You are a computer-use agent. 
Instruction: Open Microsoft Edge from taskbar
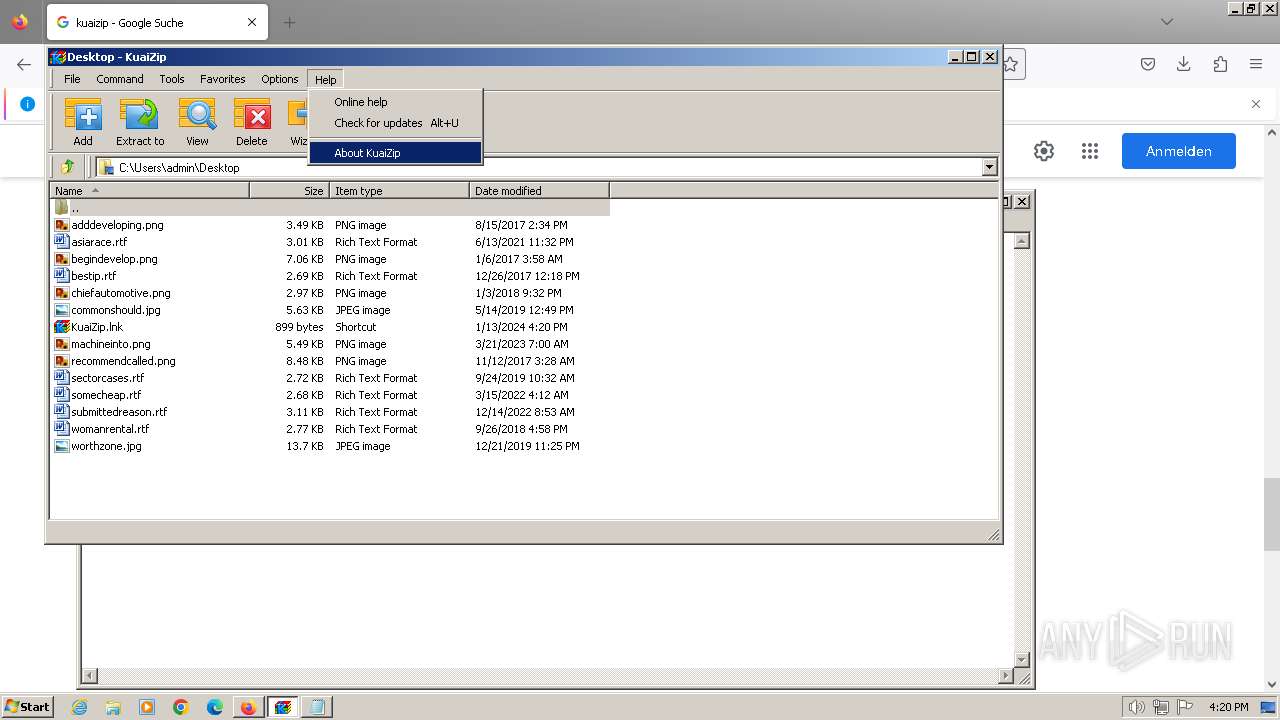215,707
